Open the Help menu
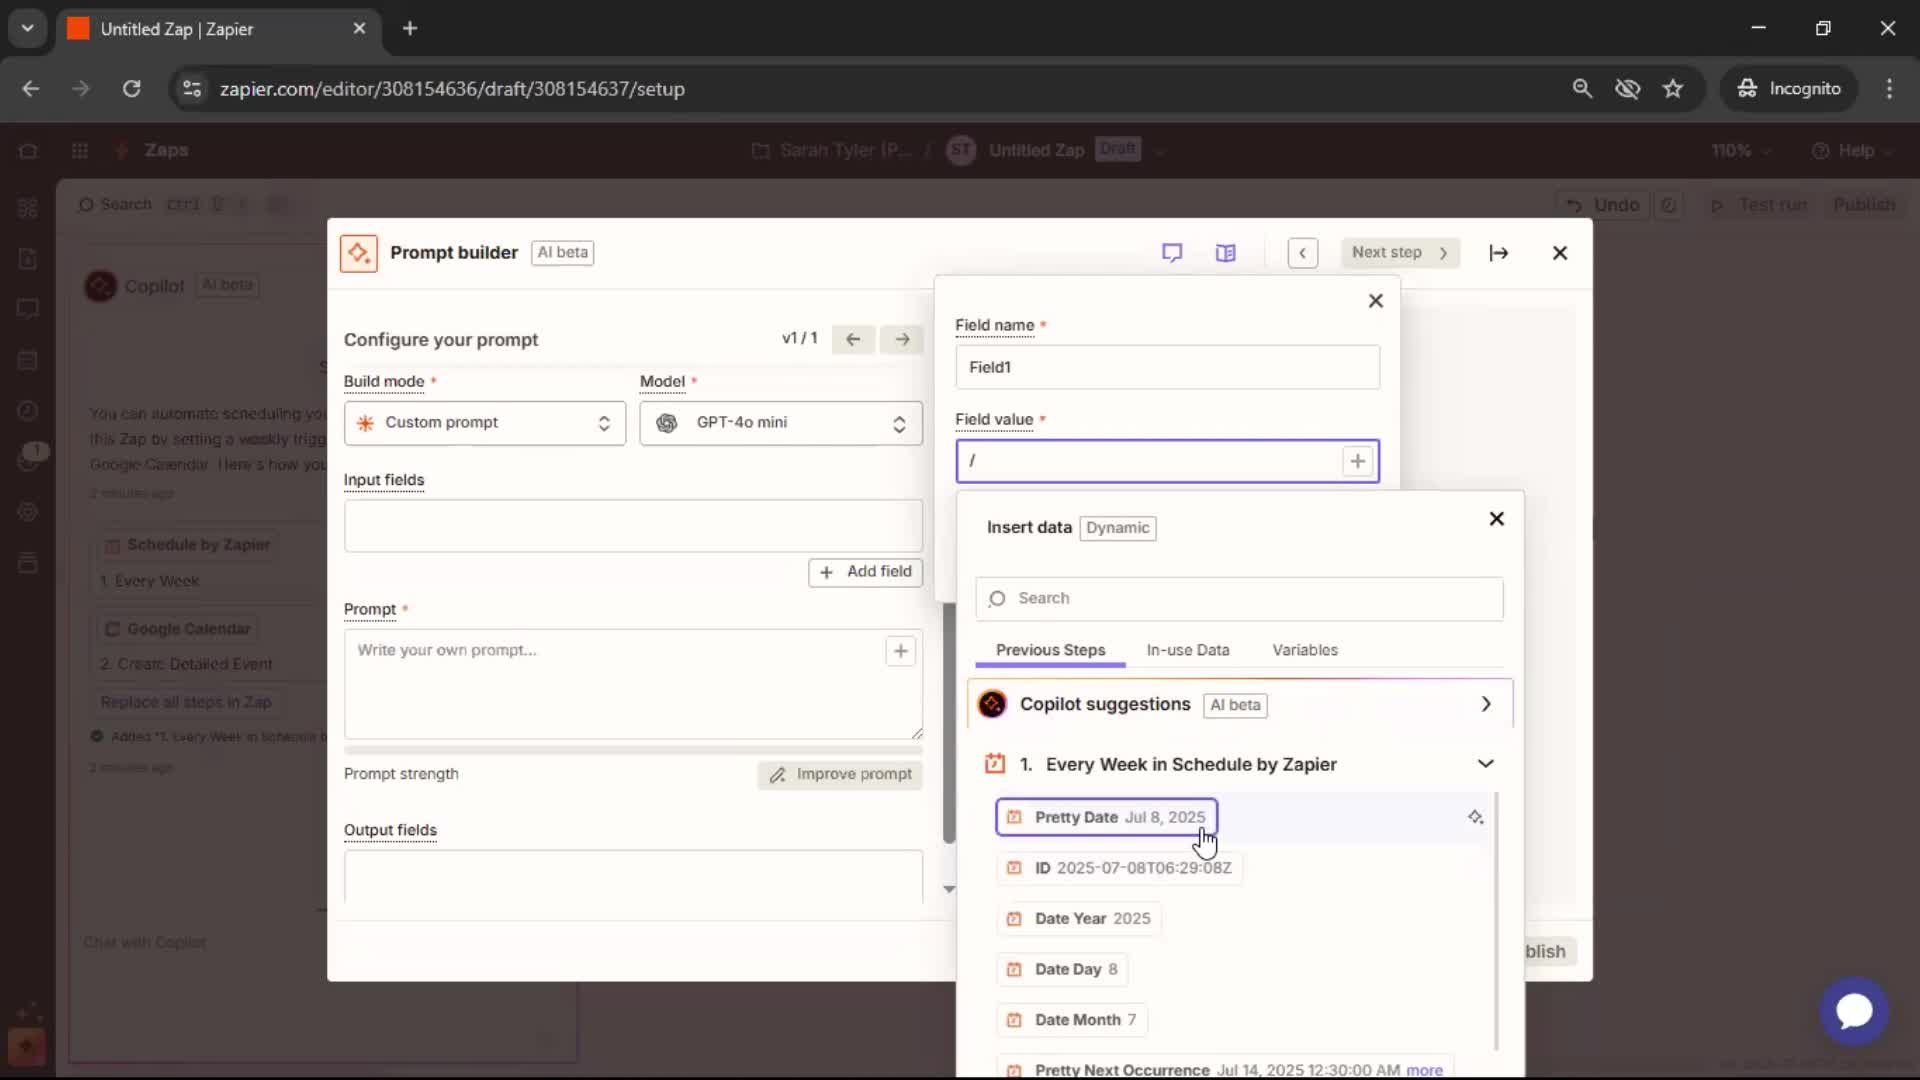1920x1080 pixels. pyautogui.click(x=1852, y=151)
